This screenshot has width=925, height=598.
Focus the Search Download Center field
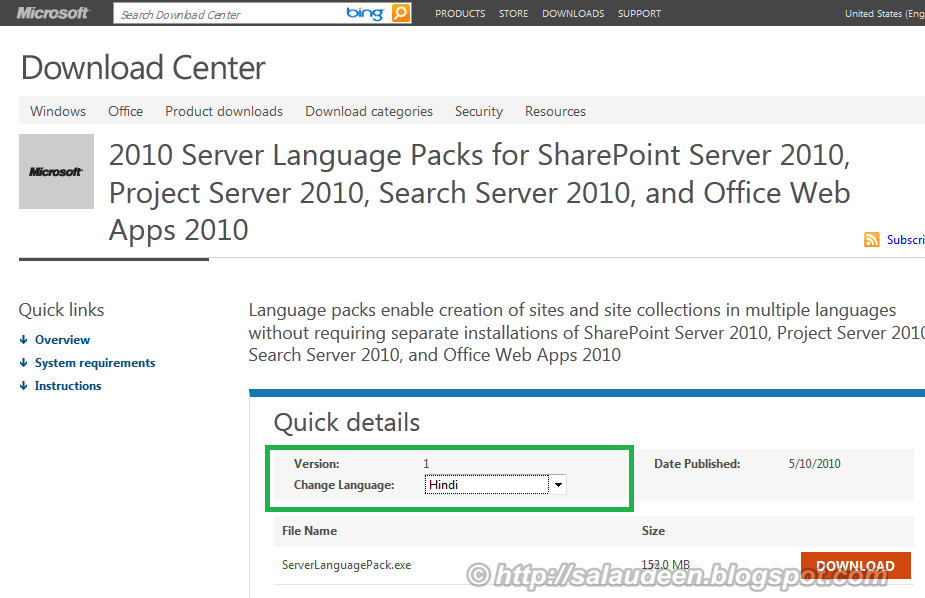230,14
